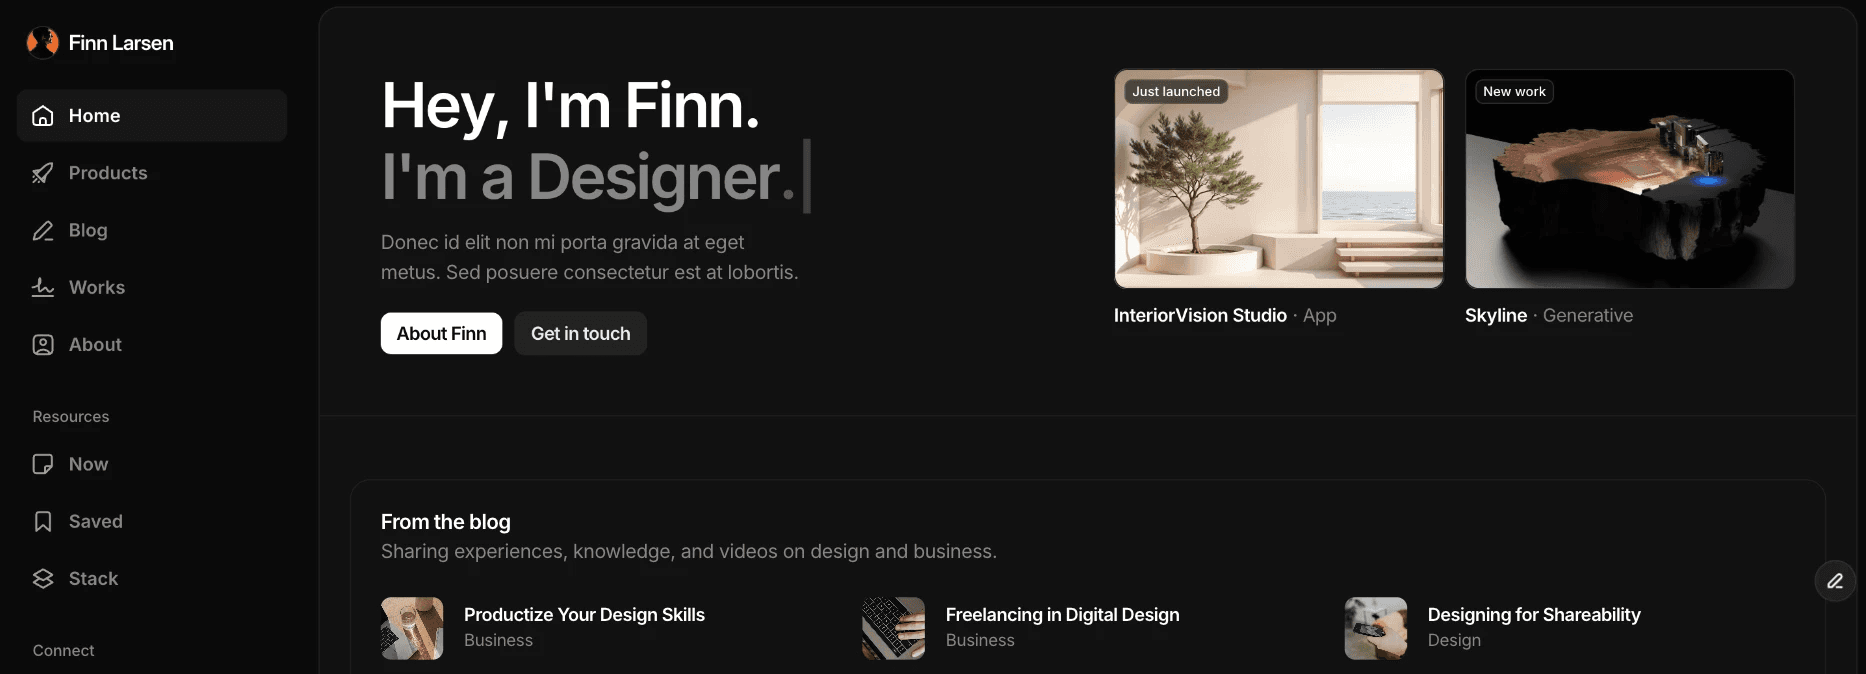Image resolution: width=1866 pixels, height=674 pixels.
Task: Click the Blog pencil icon in sidebar
Action: [x=43, y=230]
